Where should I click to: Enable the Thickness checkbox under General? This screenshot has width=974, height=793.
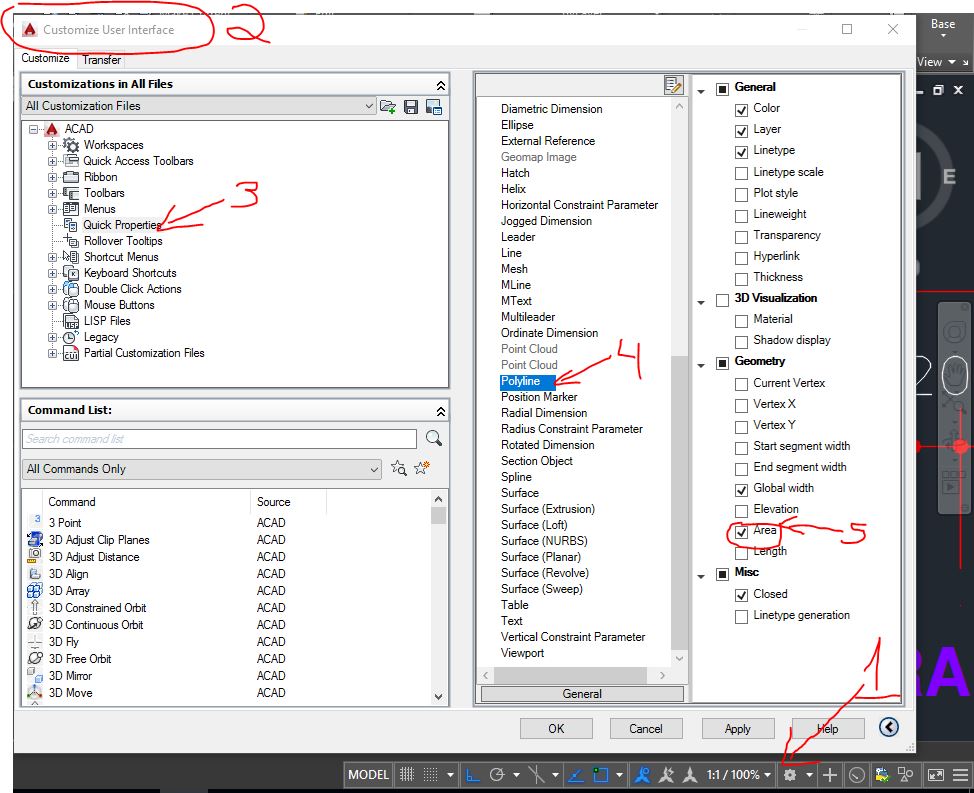coord(742,278)
